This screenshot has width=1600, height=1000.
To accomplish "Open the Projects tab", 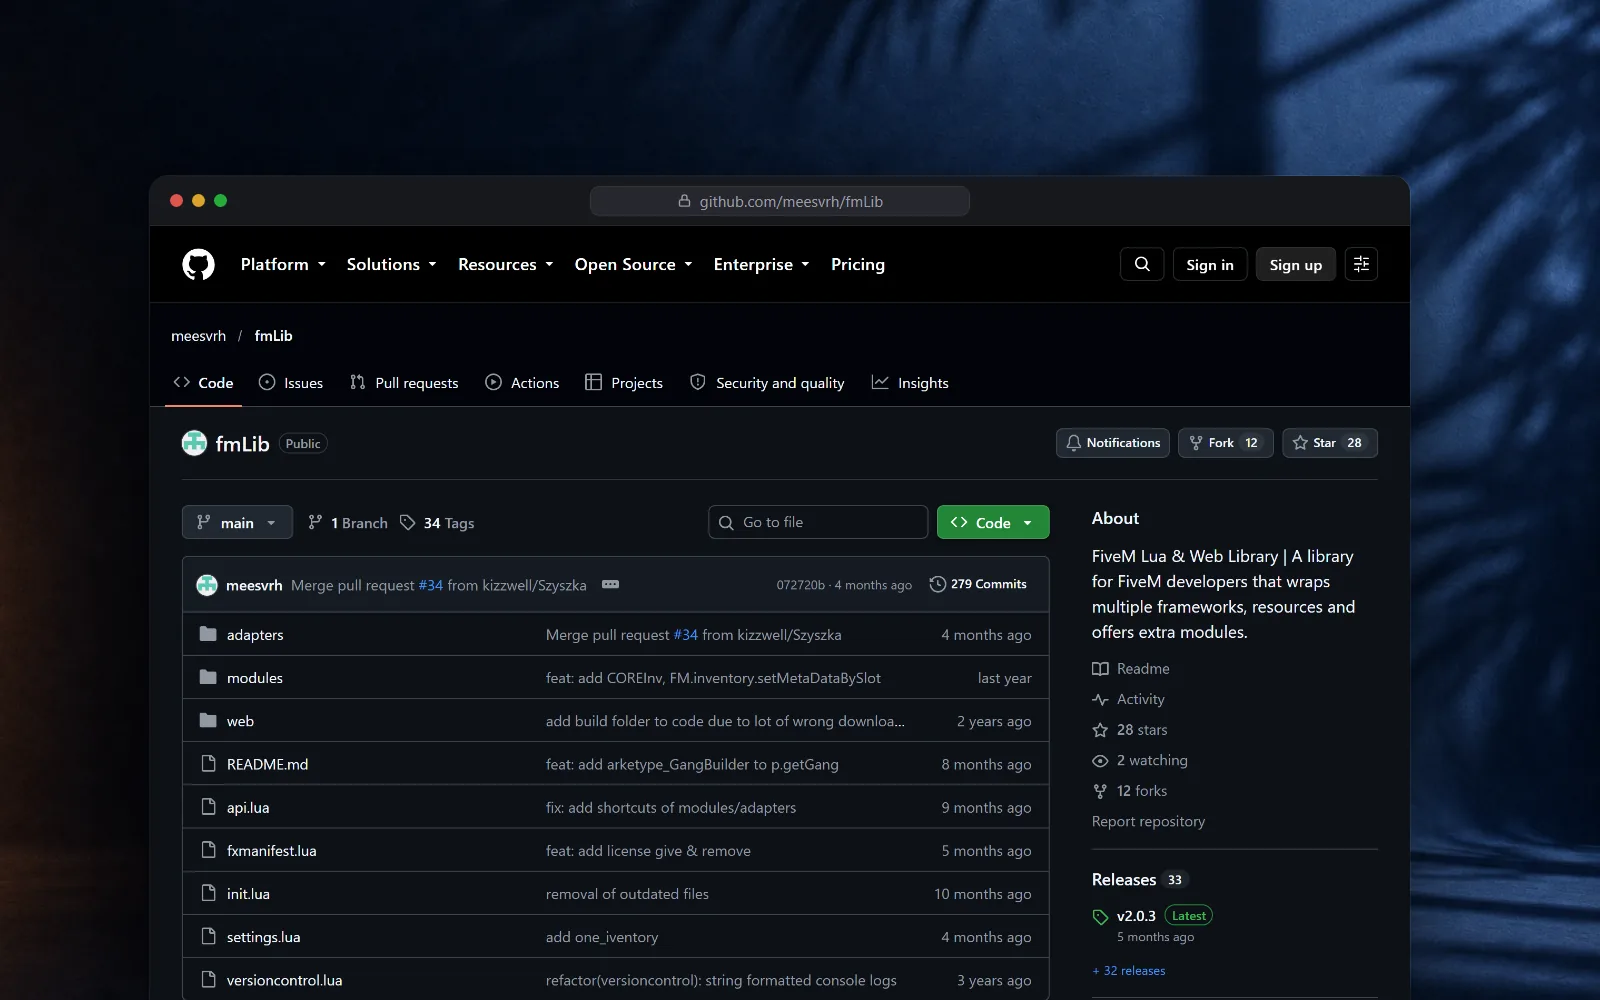I will [x=624, y=383].
